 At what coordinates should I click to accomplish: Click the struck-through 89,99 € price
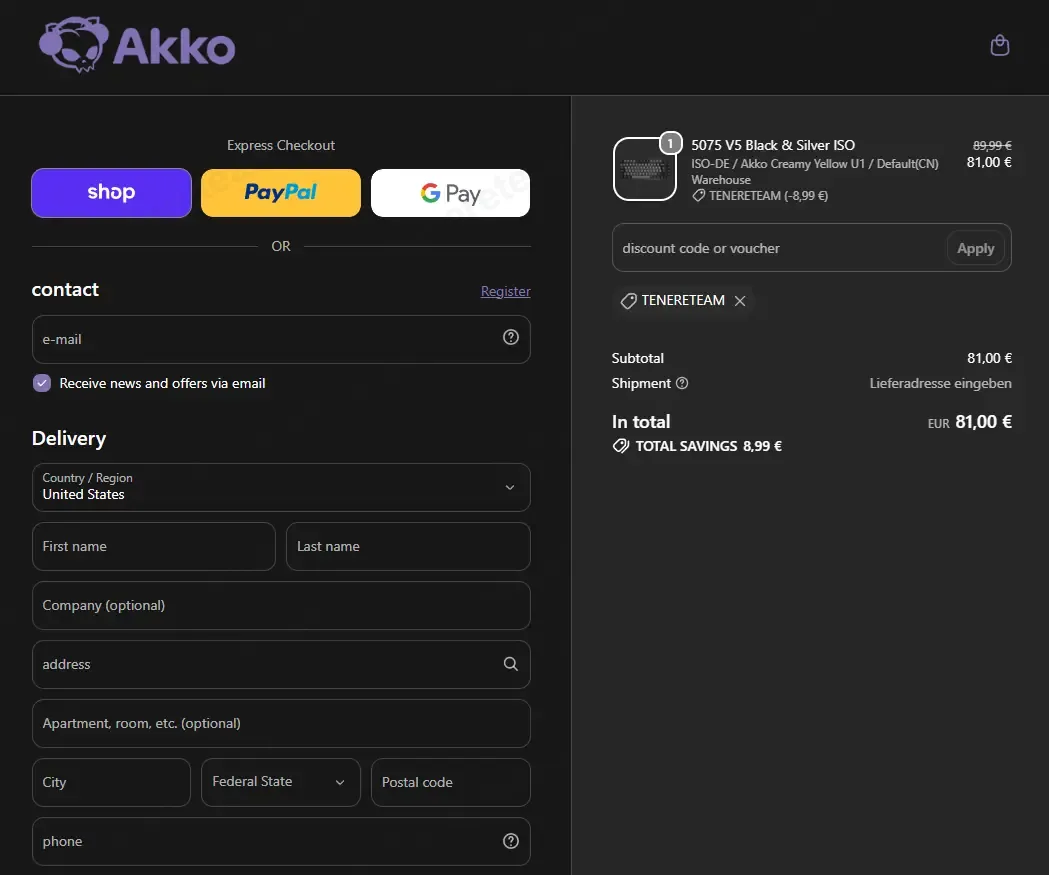click(x=991, y=145)
